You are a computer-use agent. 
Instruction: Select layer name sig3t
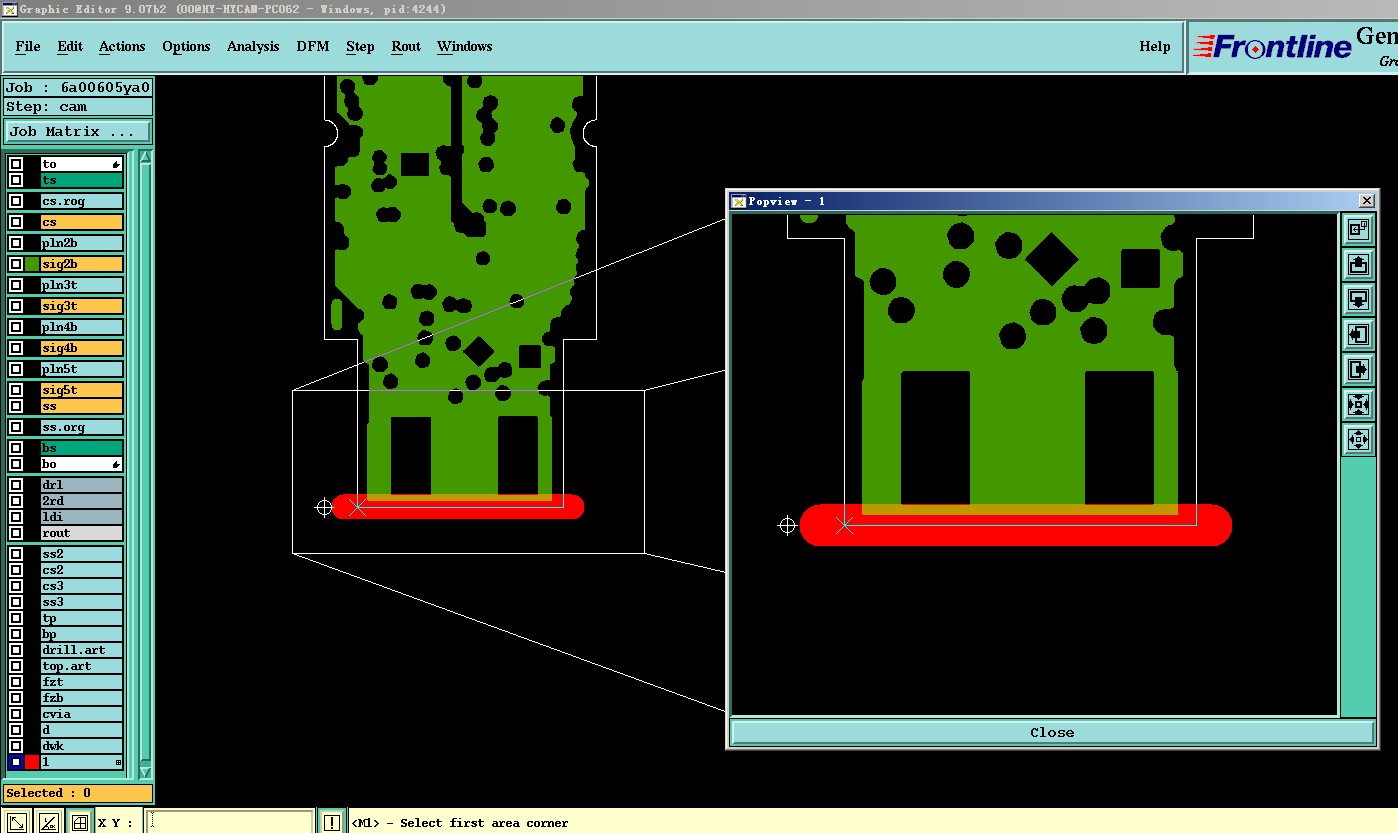[82, 306]
